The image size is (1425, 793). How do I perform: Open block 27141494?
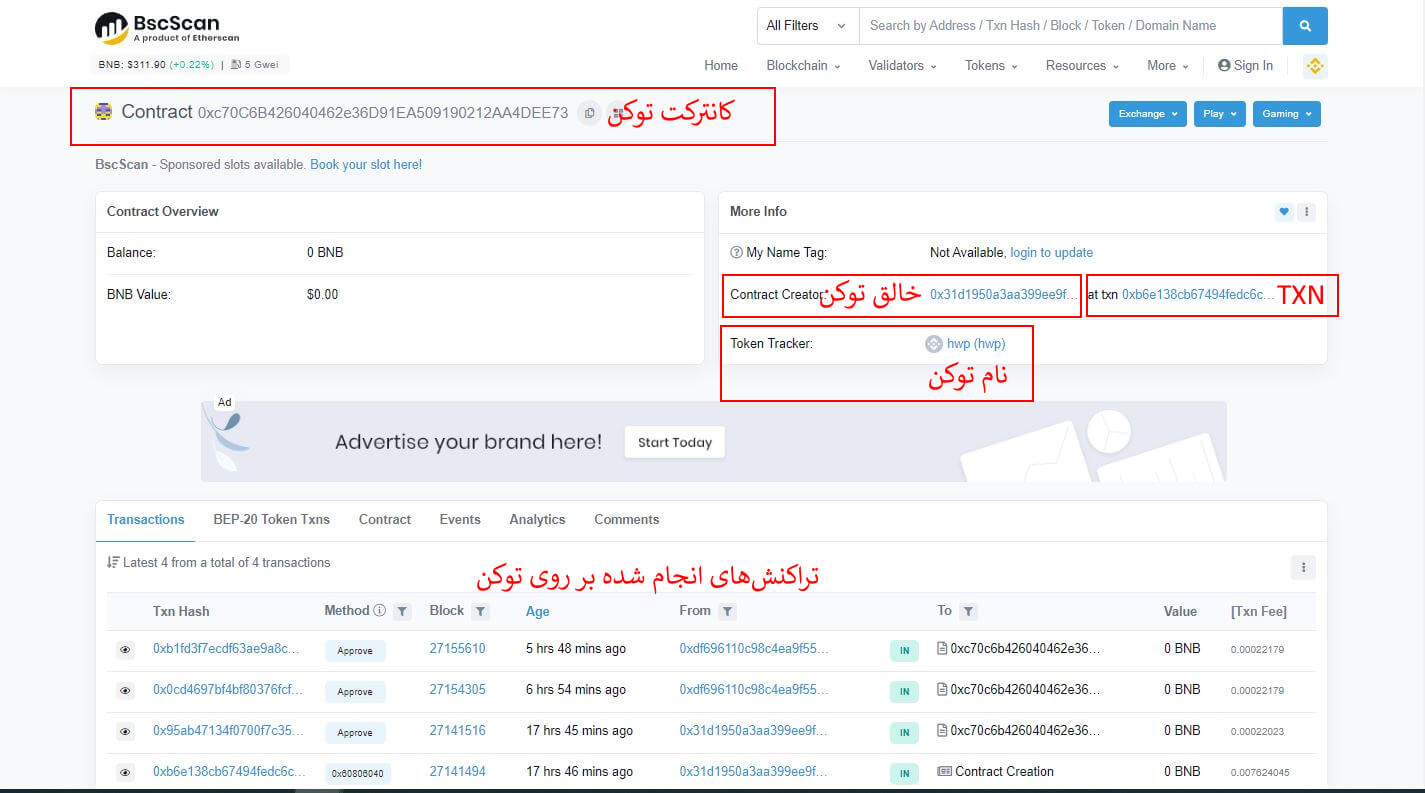pos(457,772)
